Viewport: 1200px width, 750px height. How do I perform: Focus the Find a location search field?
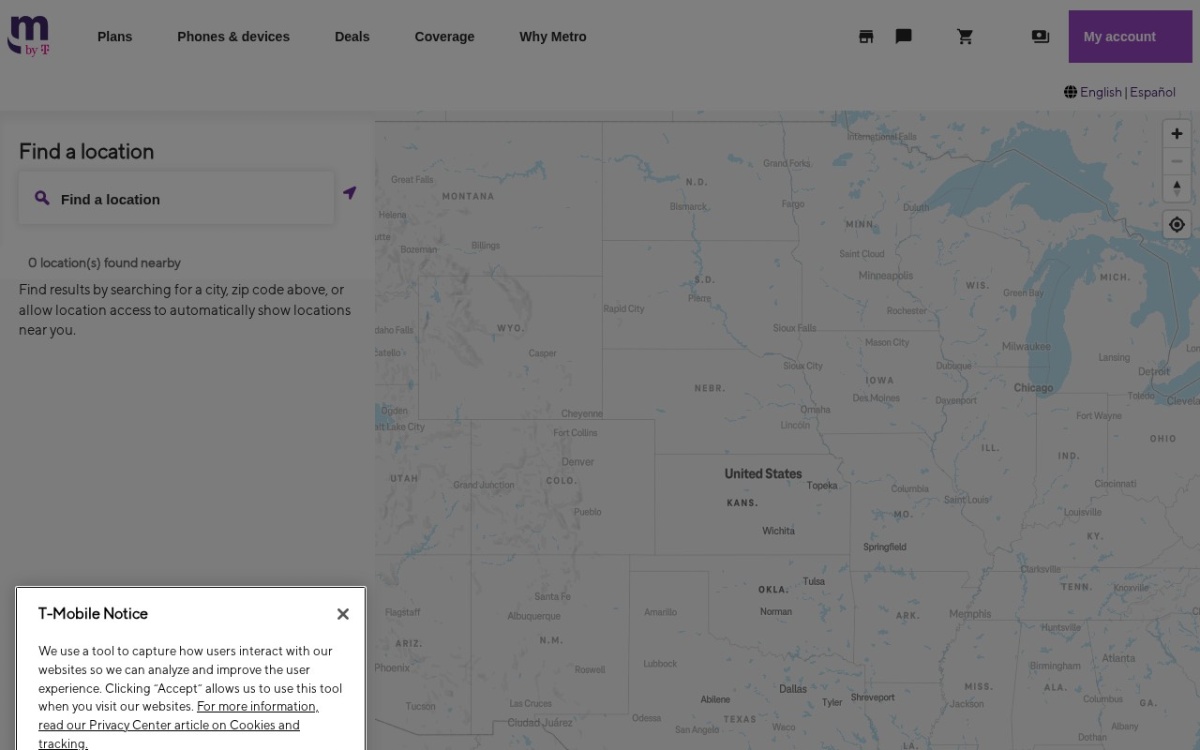point(177,199)
